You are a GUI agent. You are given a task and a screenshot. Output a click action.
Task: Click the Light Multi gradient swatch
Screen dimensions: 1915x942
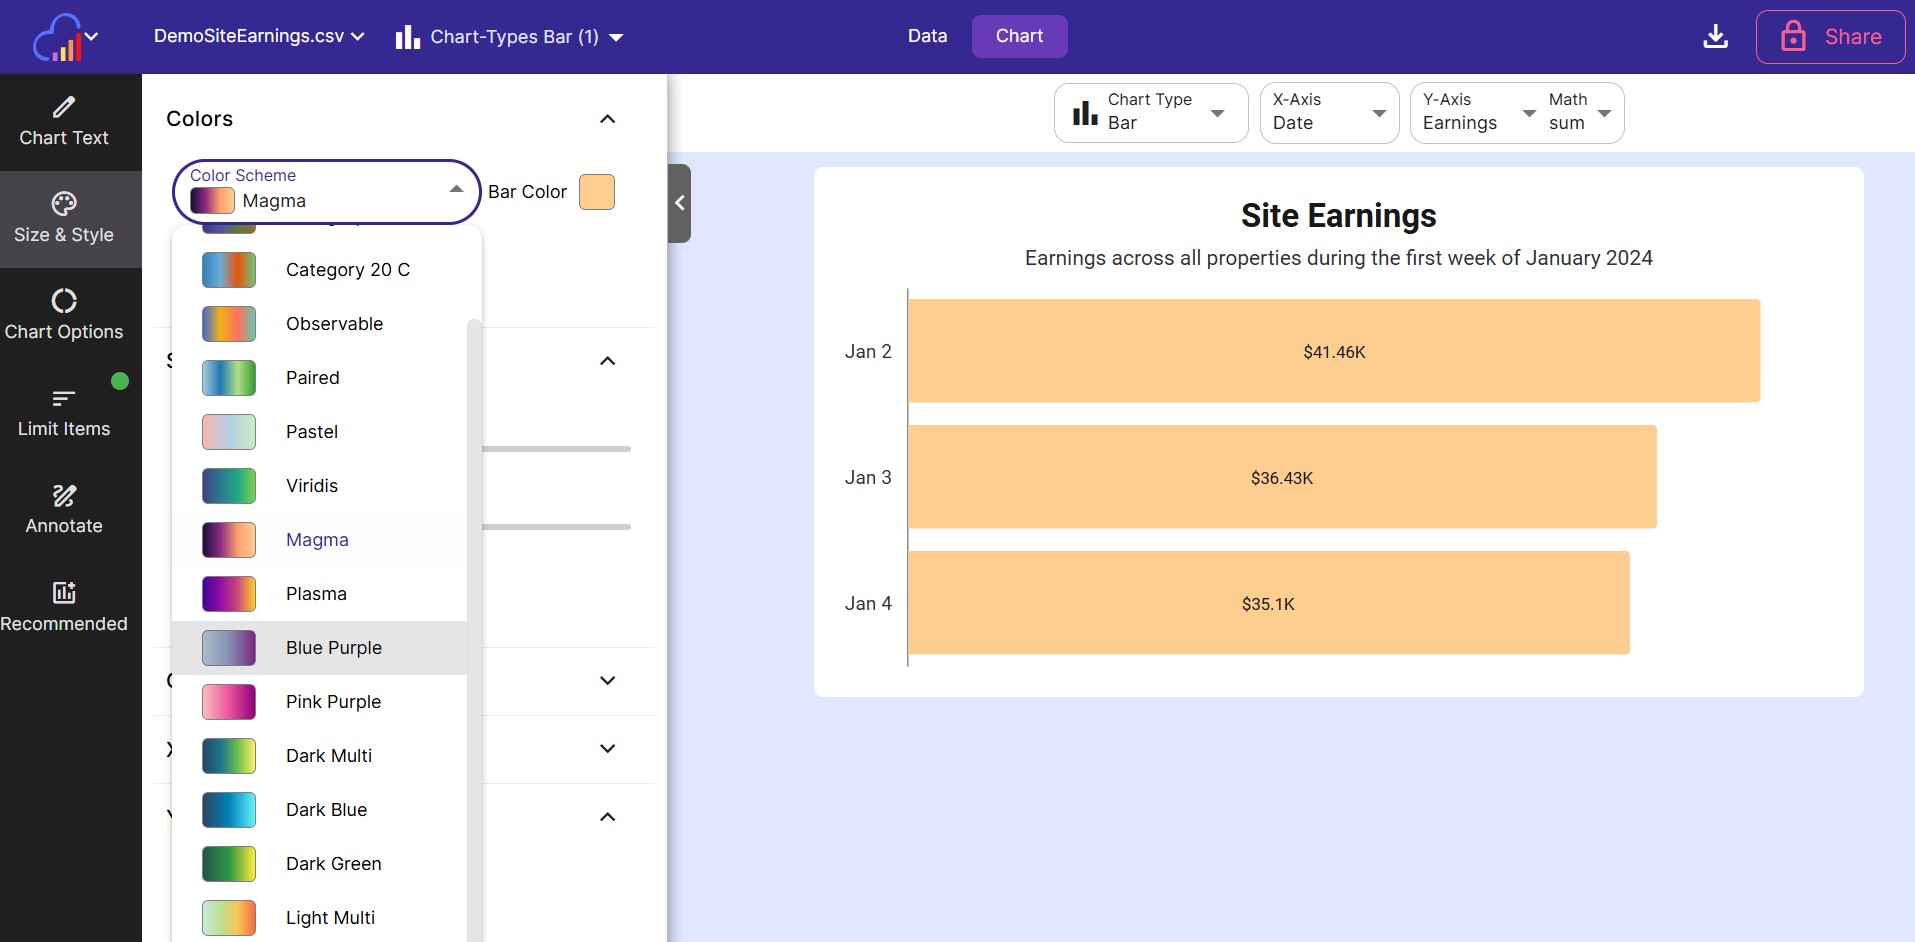pos(229,918)
